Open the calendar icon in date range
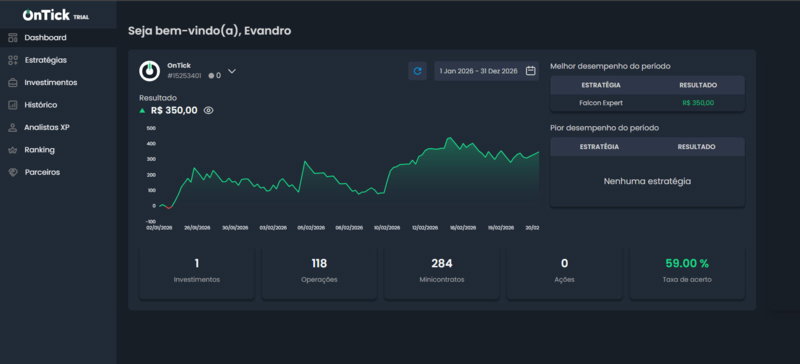The height and width of the screenshot is (364, 800). click(x=531, y=71)
